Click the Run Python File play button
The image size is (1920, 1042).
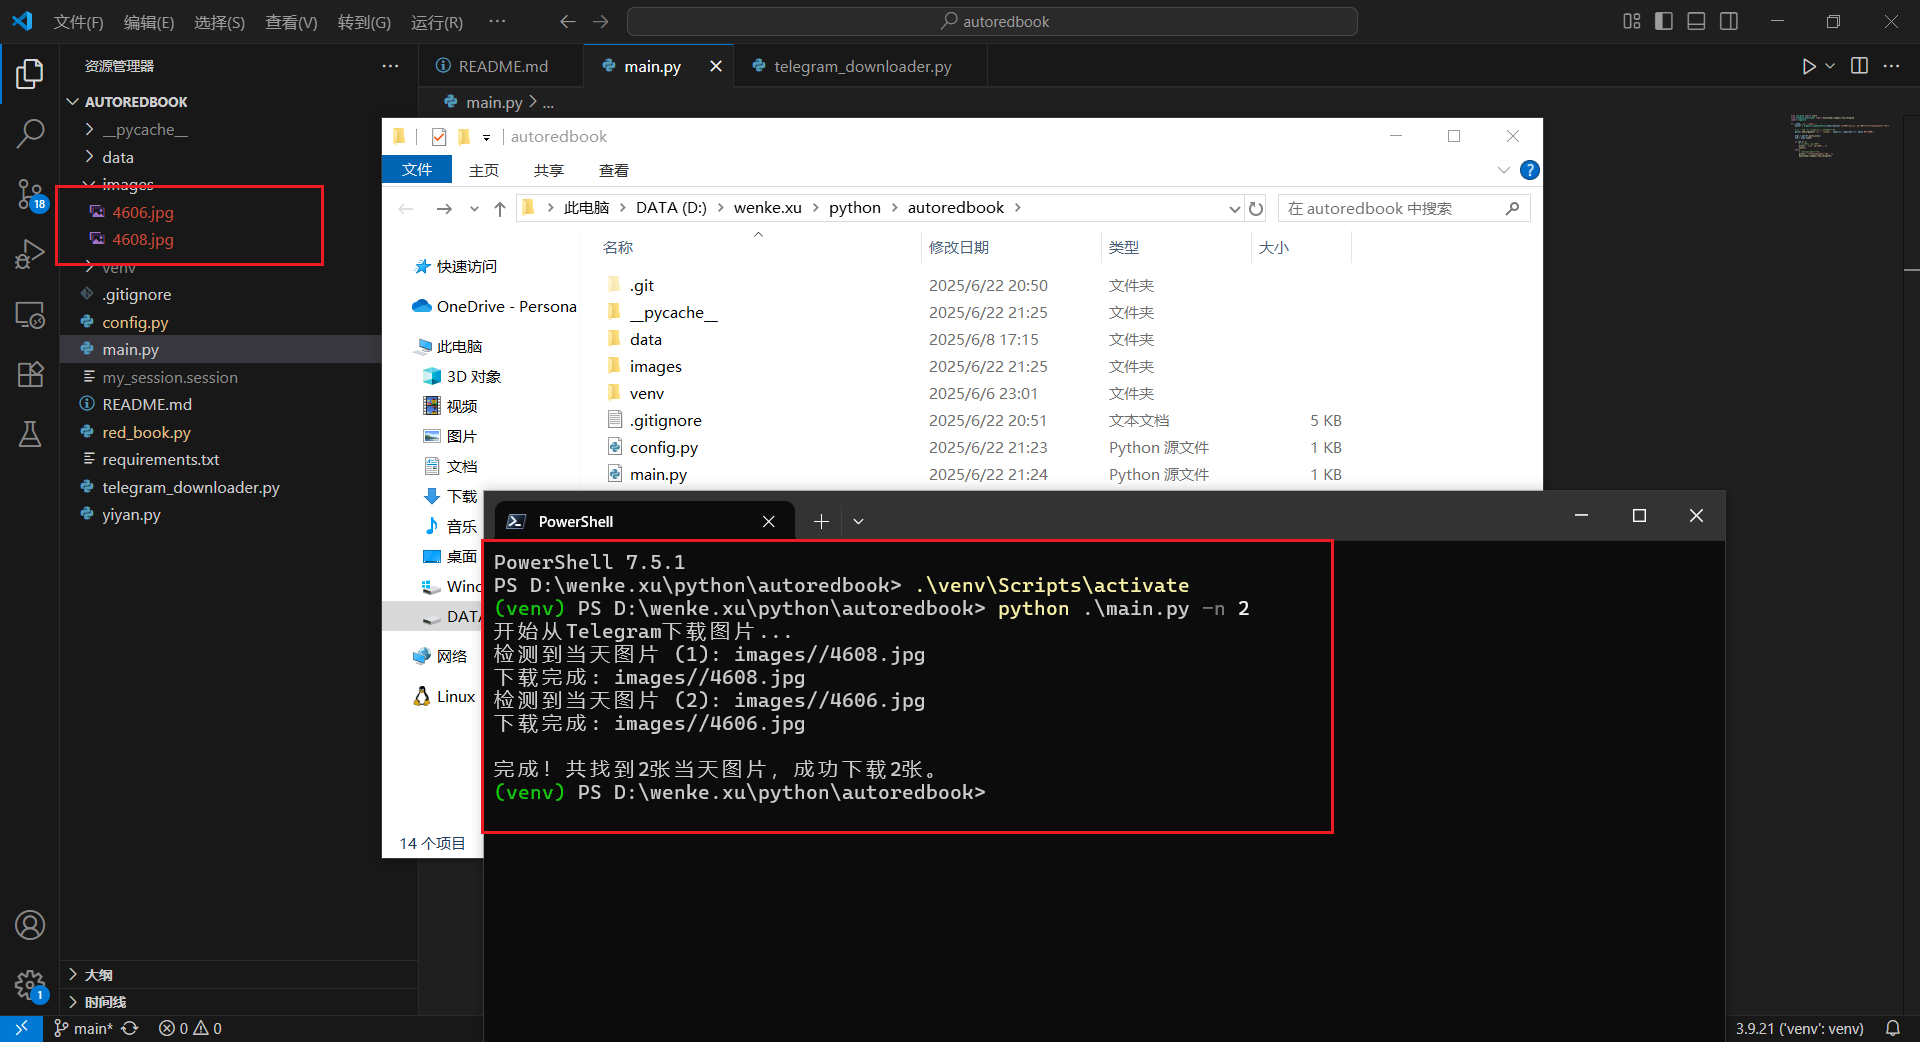(1808, 66)
